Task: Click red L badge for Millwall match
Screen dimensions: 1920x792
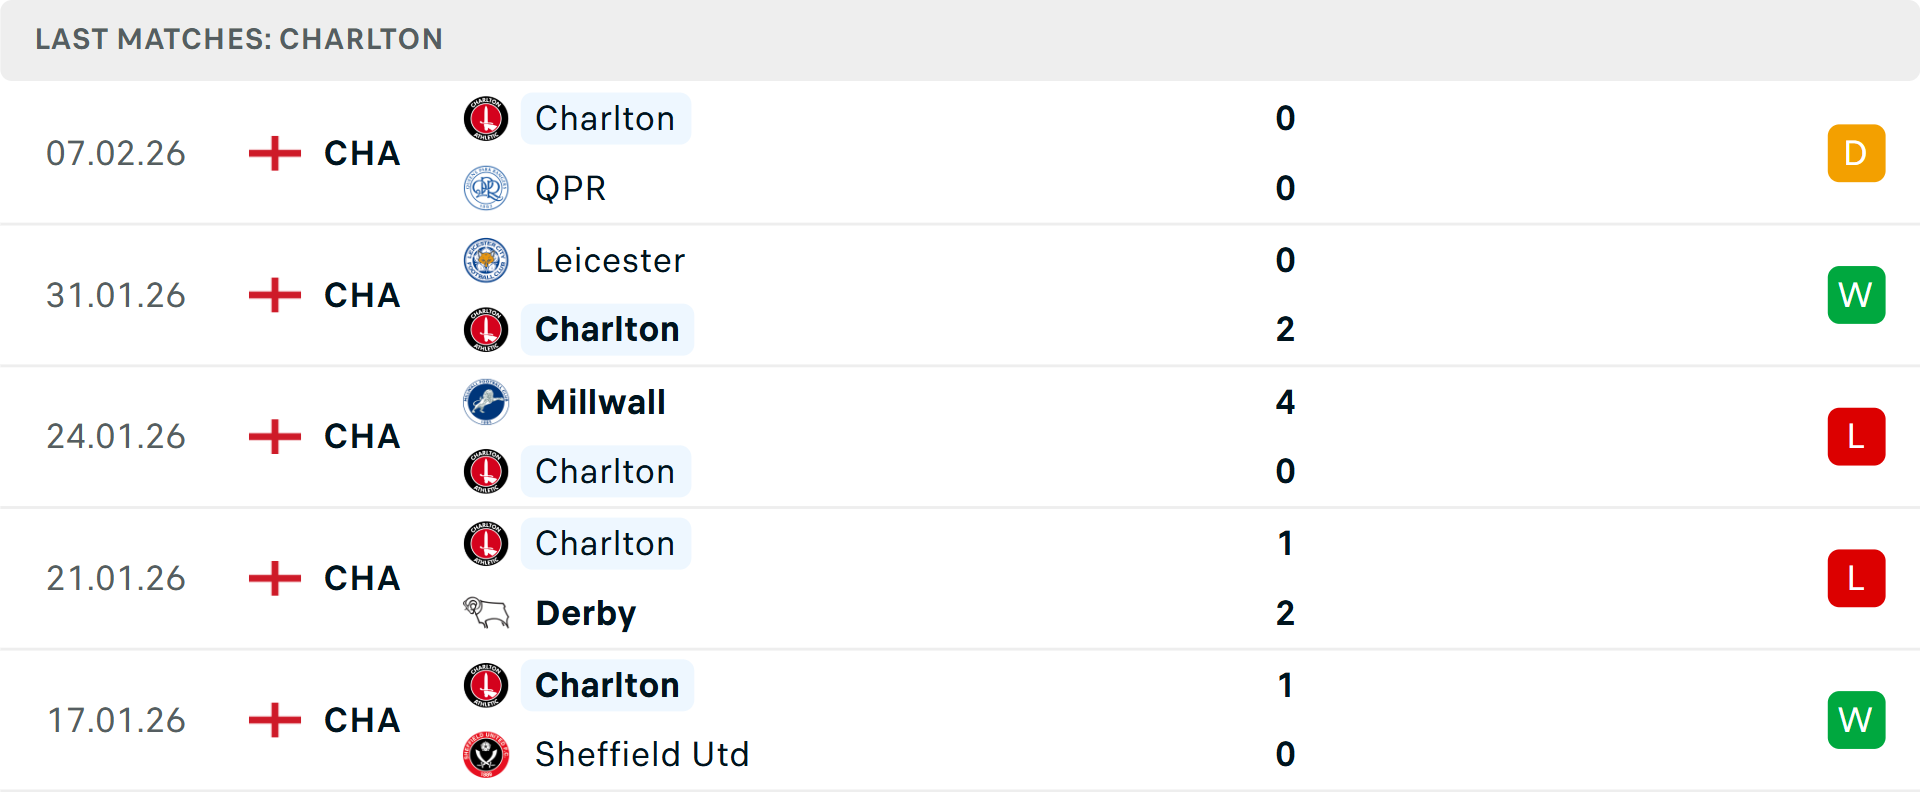Action: pyautogui.click(x=1856, y=437)
